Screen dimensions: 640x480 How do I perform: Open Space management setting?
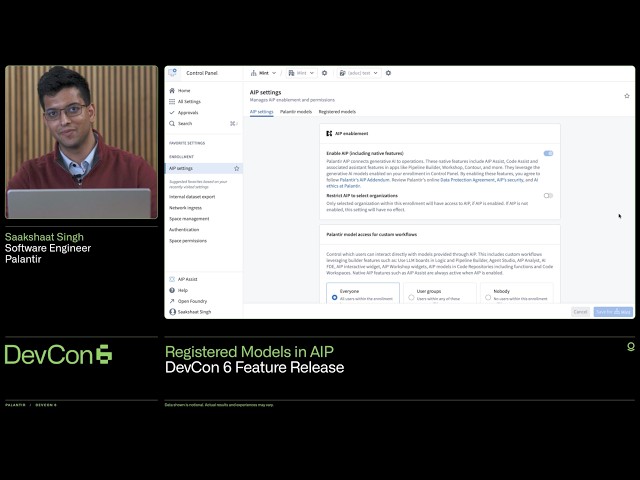189,219
